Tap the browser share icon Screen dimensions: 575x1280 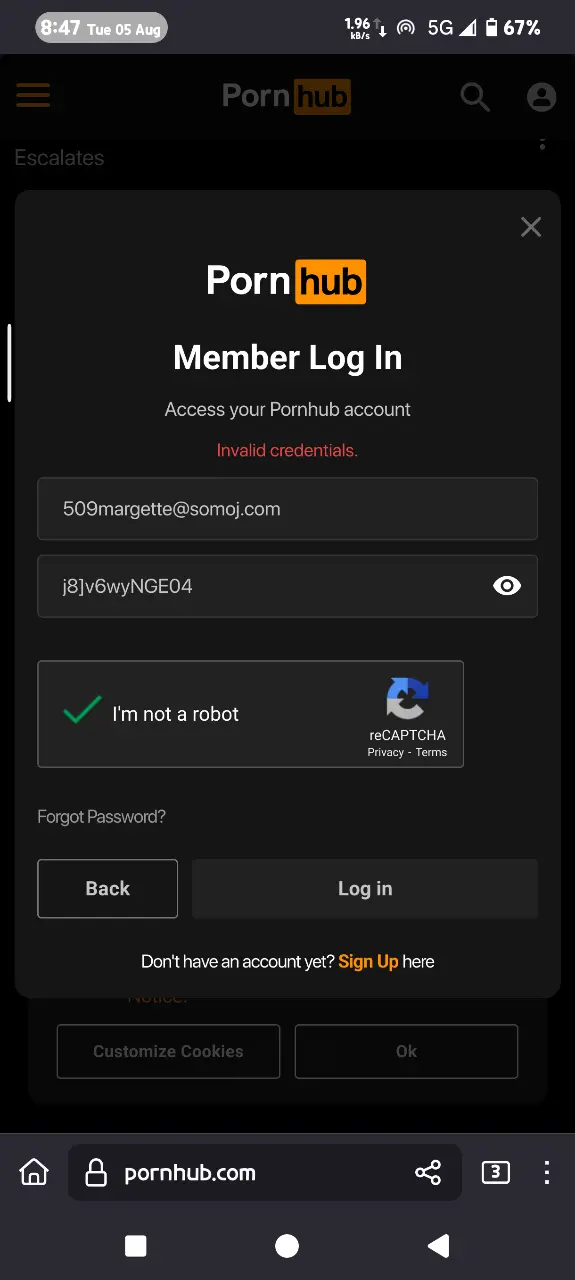pyautogui.click(x=428, y=1172)
